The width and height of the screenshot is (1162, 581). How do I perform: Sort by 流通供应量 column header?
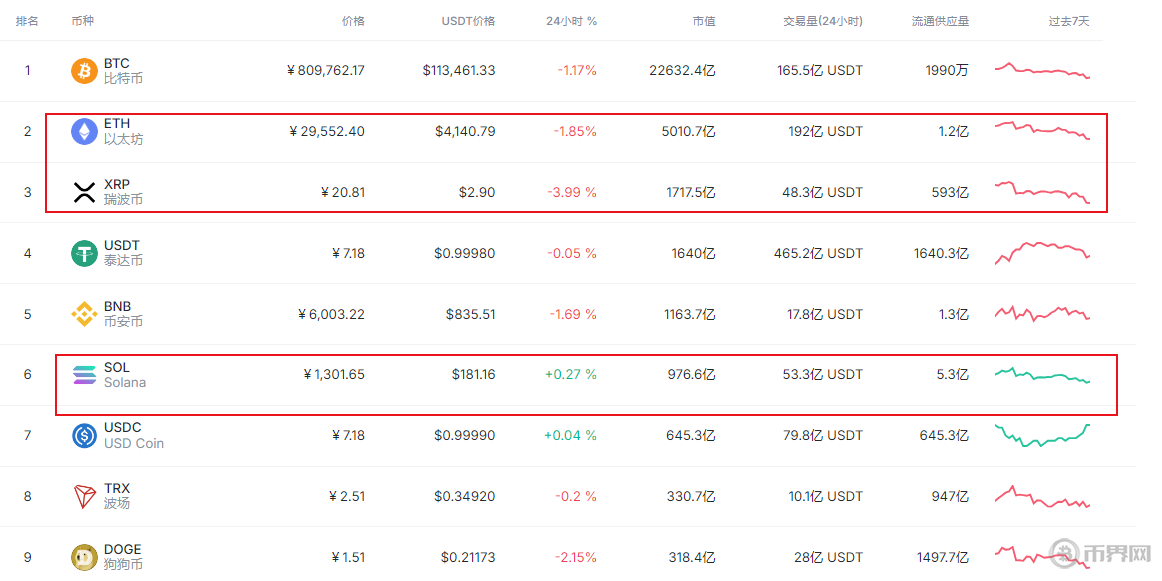(x=940, y=21)
